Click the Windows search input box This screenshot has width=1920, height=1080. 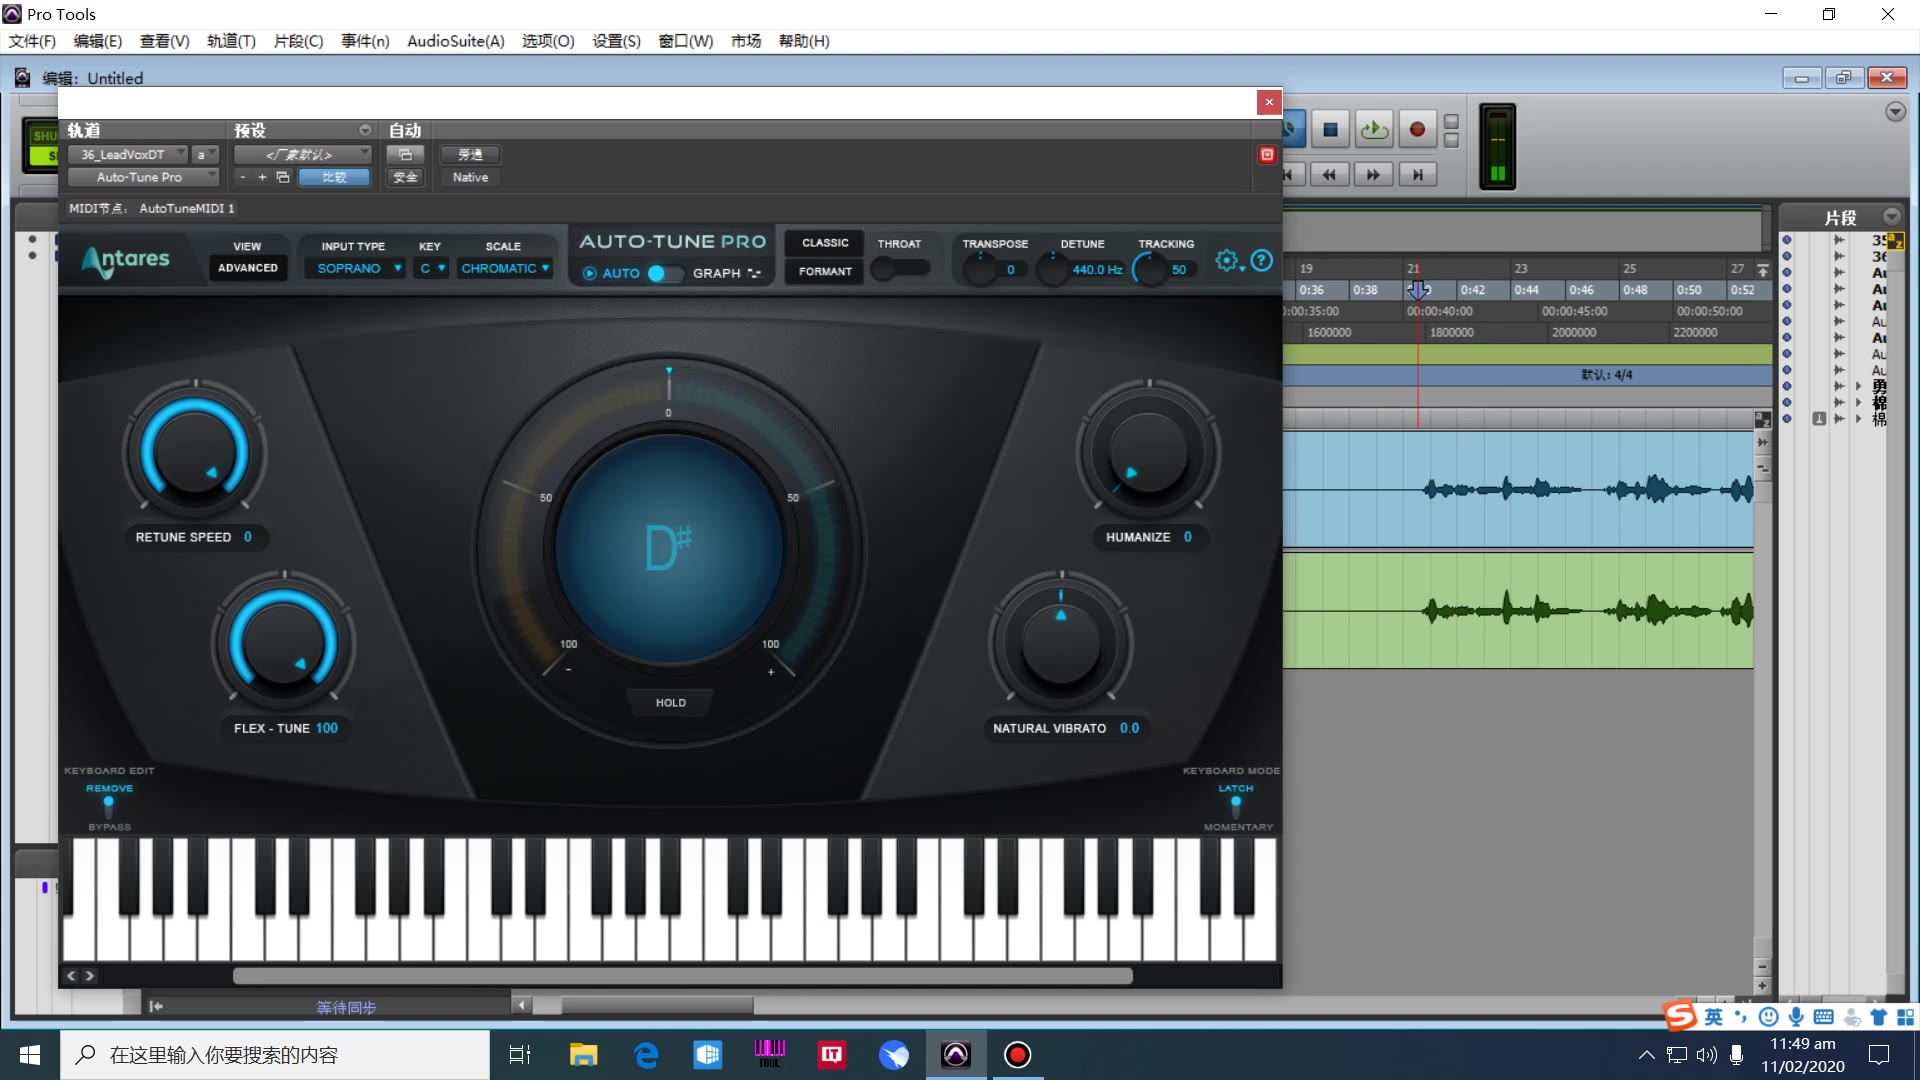[275, 1055]
